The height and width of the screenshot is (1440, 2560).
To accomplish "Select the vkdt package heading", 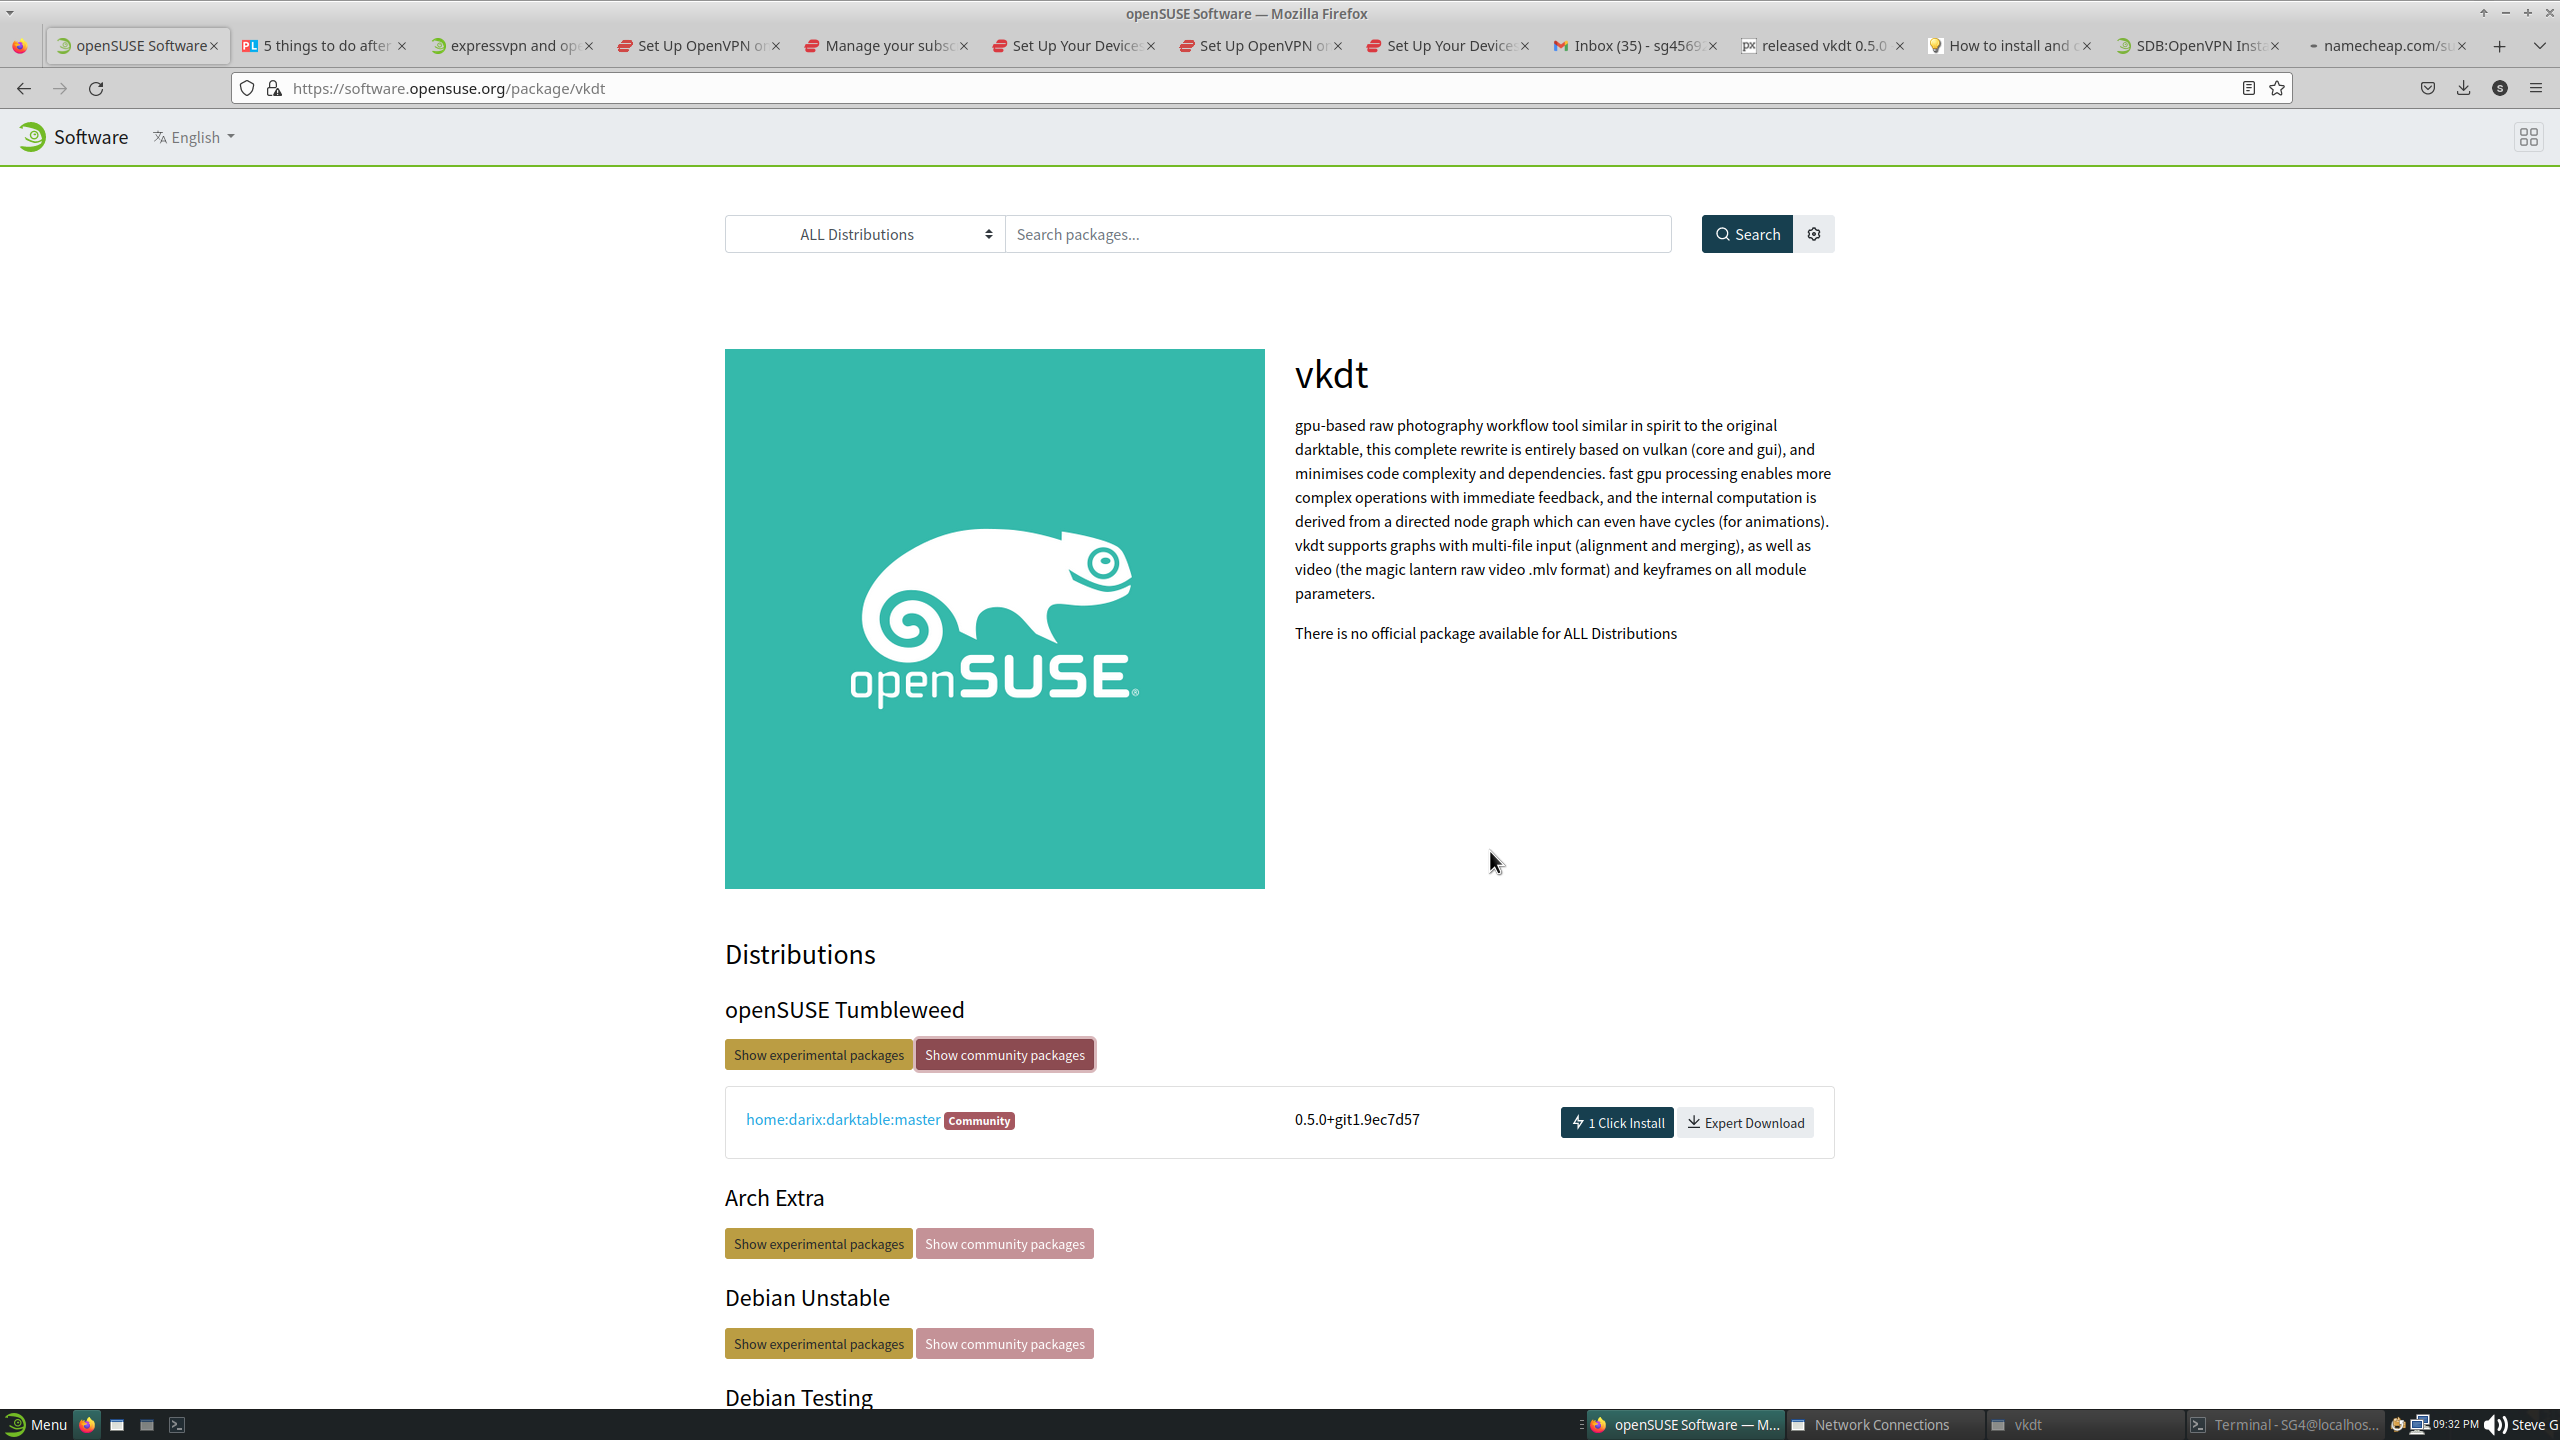I will coord(1331,375).
